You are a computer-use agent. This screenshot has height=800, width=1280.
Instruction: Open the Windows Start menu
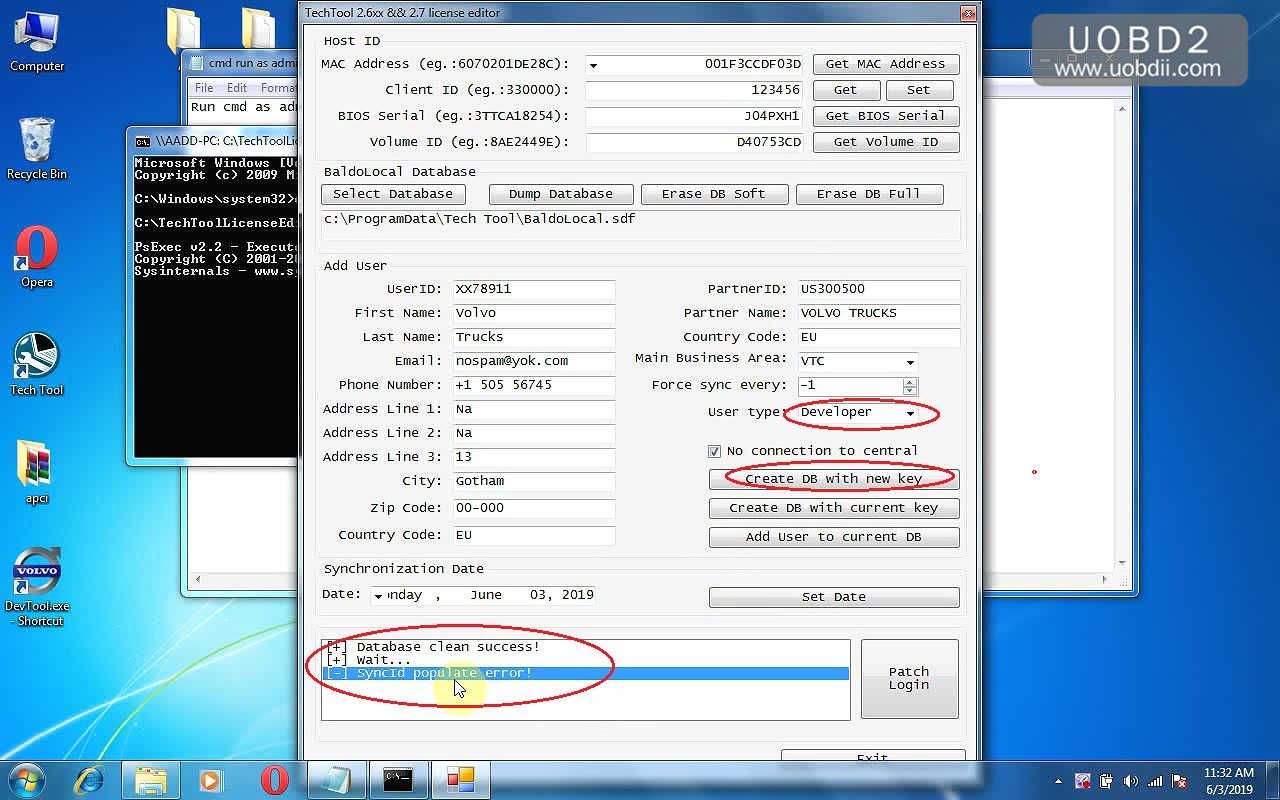tap(27, 779)
